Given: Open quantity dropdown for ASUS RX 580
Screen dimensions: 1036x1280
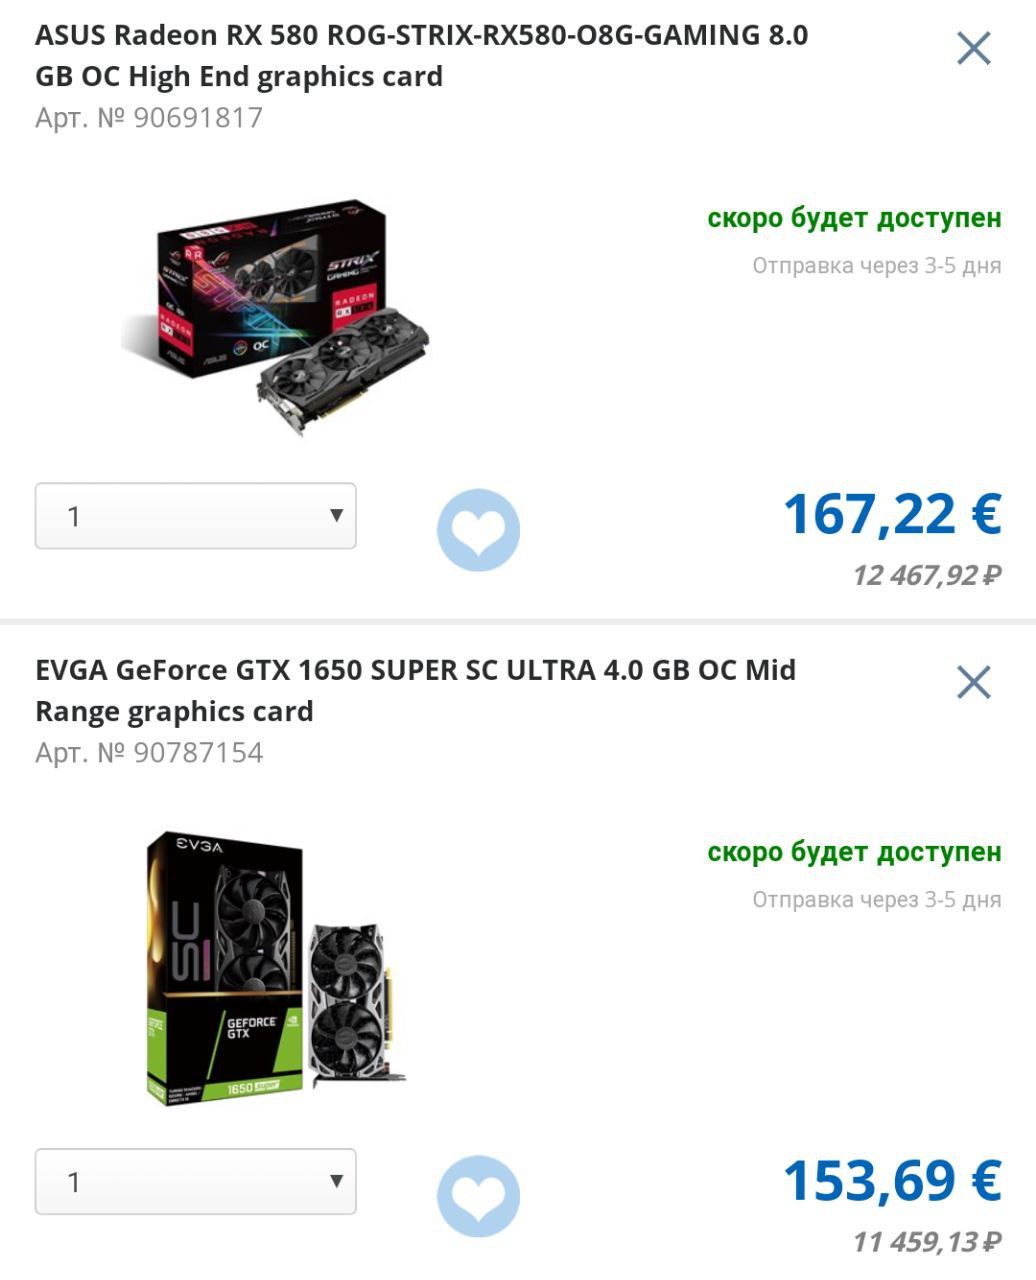Looking at the screenshot, I should coord(196,516).
